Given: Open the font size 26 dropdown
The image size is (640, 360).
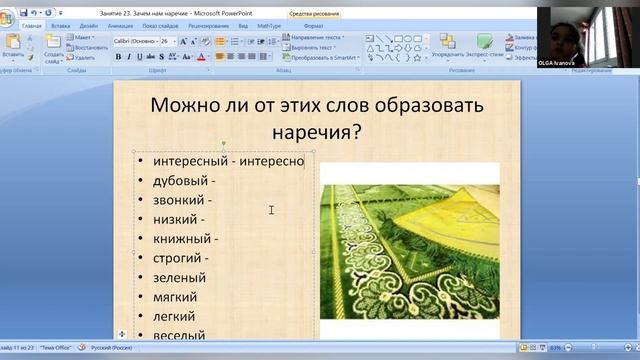Looking at the screenshot, I should point(174,41).
